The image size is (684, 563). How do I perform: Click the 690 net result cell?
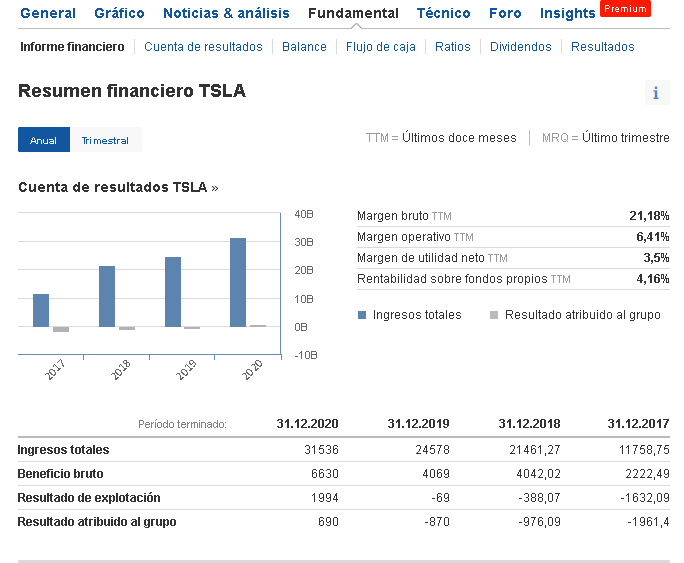tap(328, 522)
